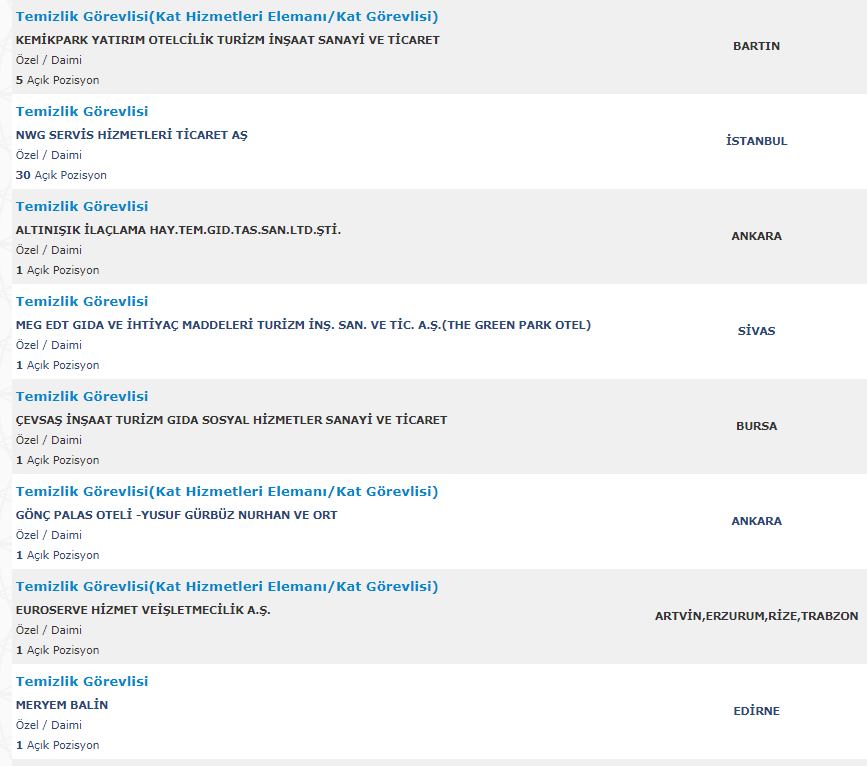This screenshot has height=766, width=867.
Task: Click the BURSA location label
Action: tap(756, 426)
